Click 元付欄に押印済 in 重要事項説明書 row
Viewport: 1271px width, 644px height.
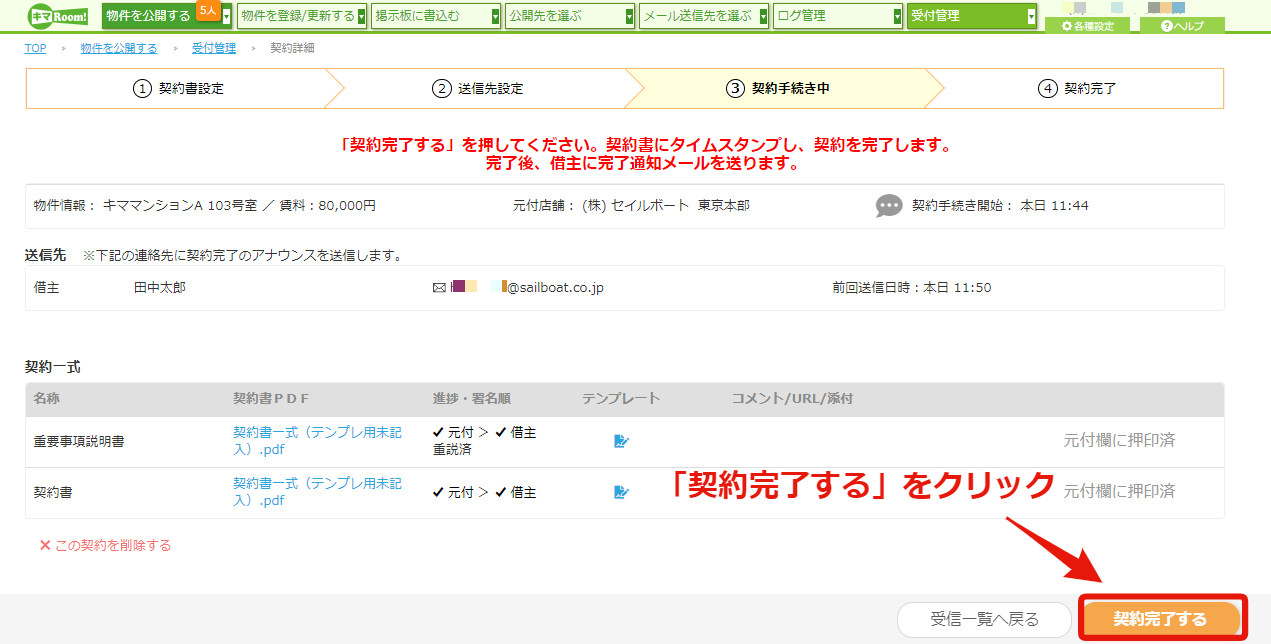(1119, 441)
